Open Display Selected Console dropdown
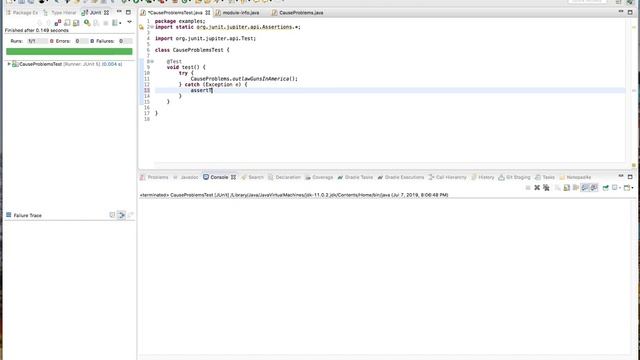Image resolution: width=640 pixels, height=360 pixels. coord(620,188)
